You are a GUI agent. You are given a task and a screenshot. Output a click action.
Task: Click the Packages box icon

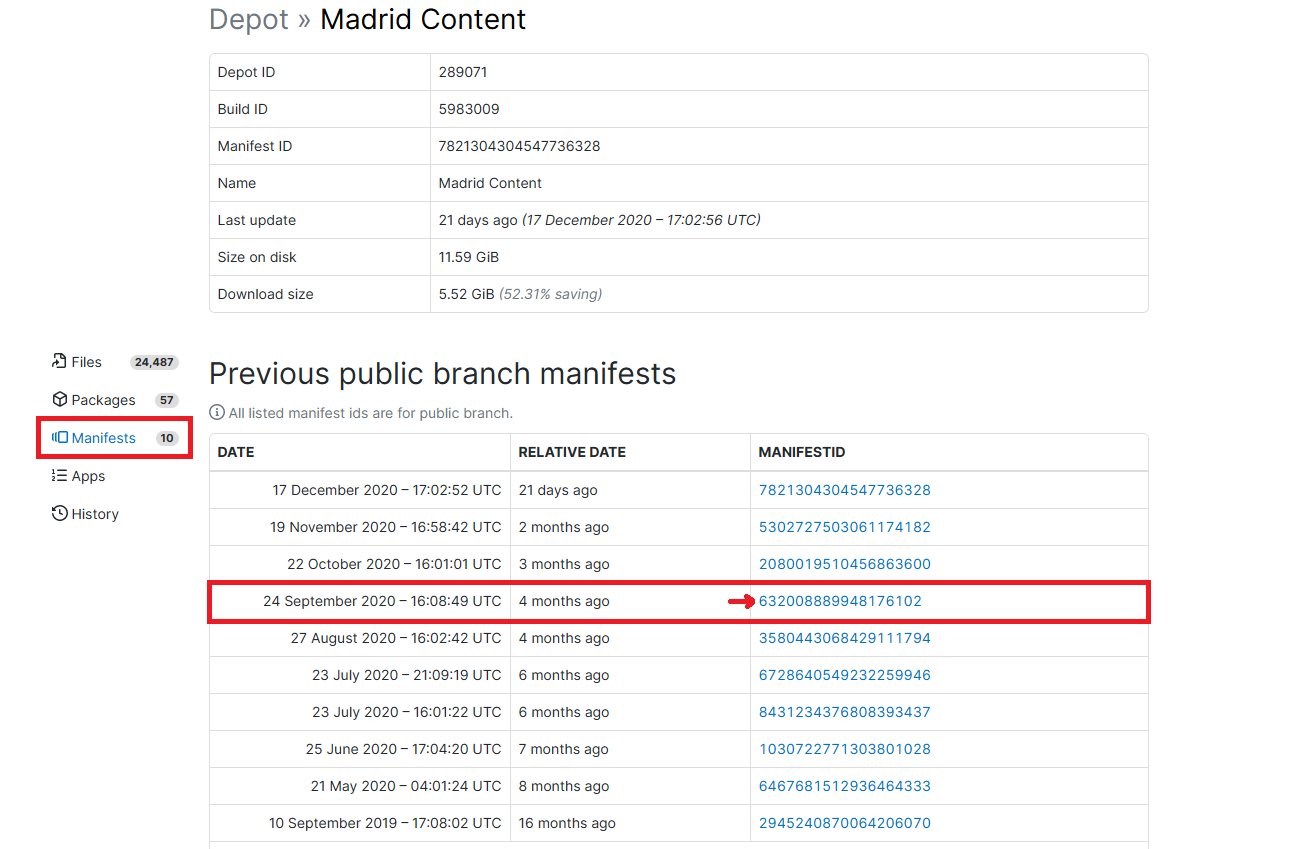click(59, 400)
